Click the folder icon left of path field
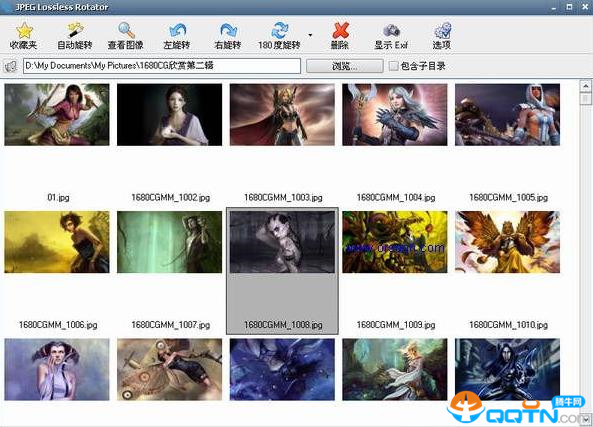The width and height of the screenshot is (593, 427). pyautogui.click(x=11, y=66)
